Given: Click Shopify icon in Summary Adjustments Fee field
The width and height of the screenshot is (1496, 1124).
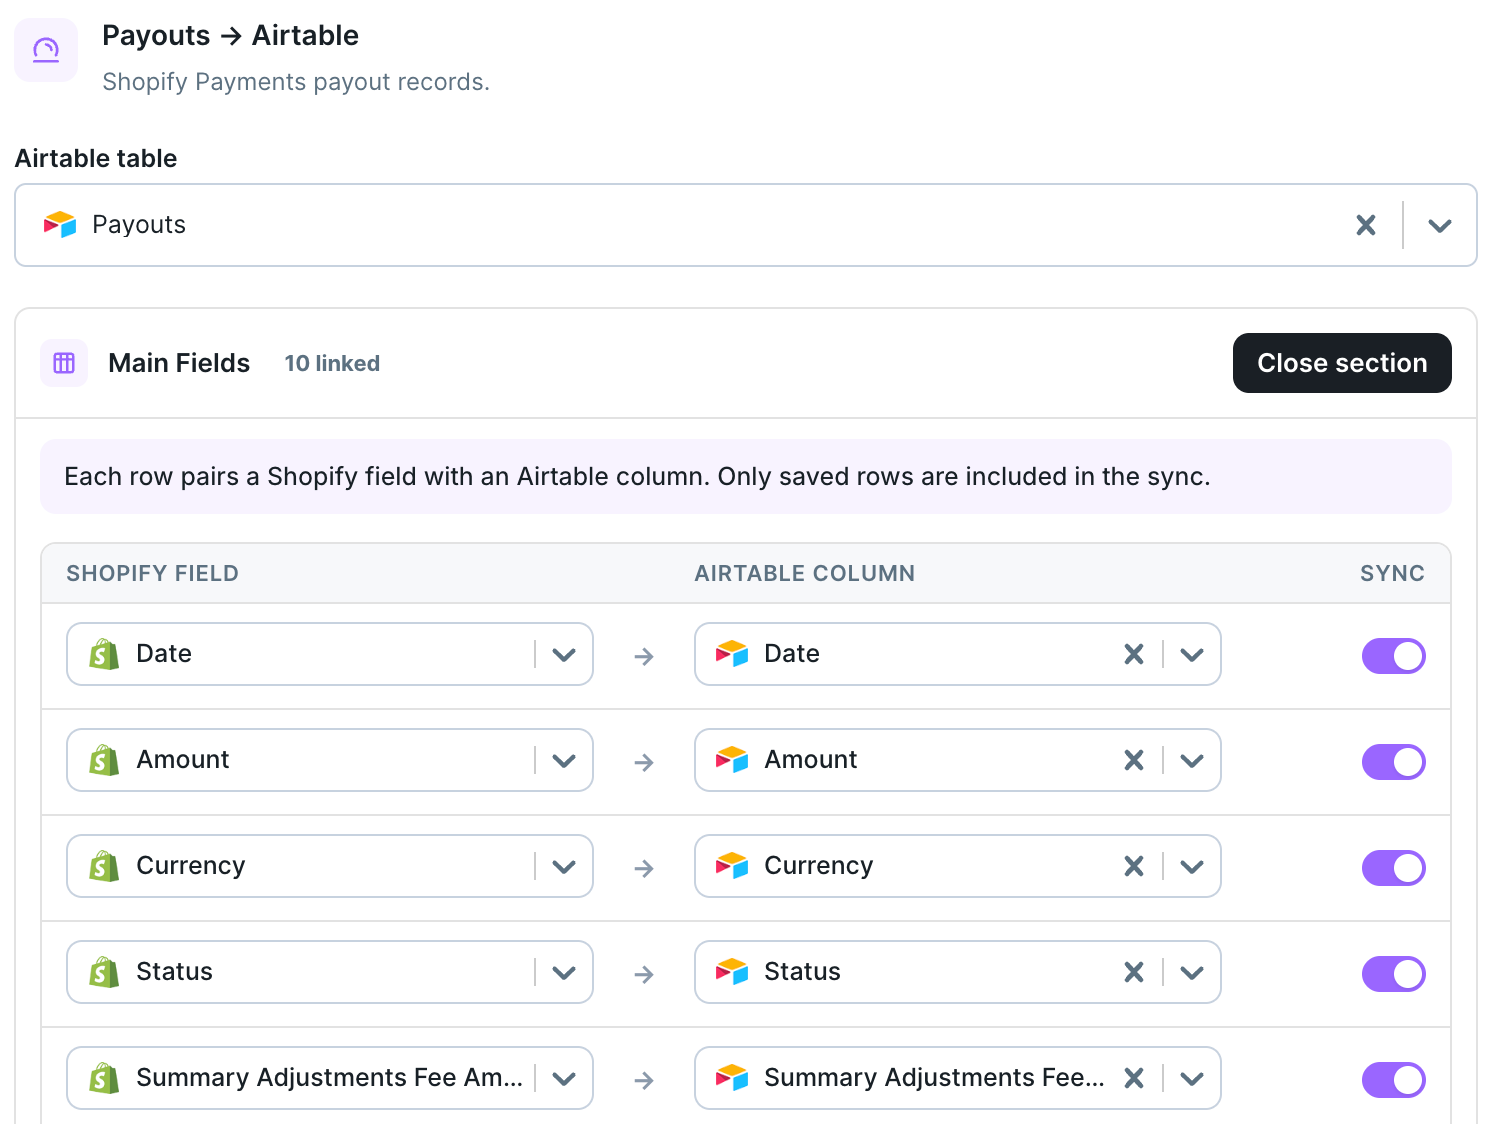Looking at the screenshot, I should 104,1078.
